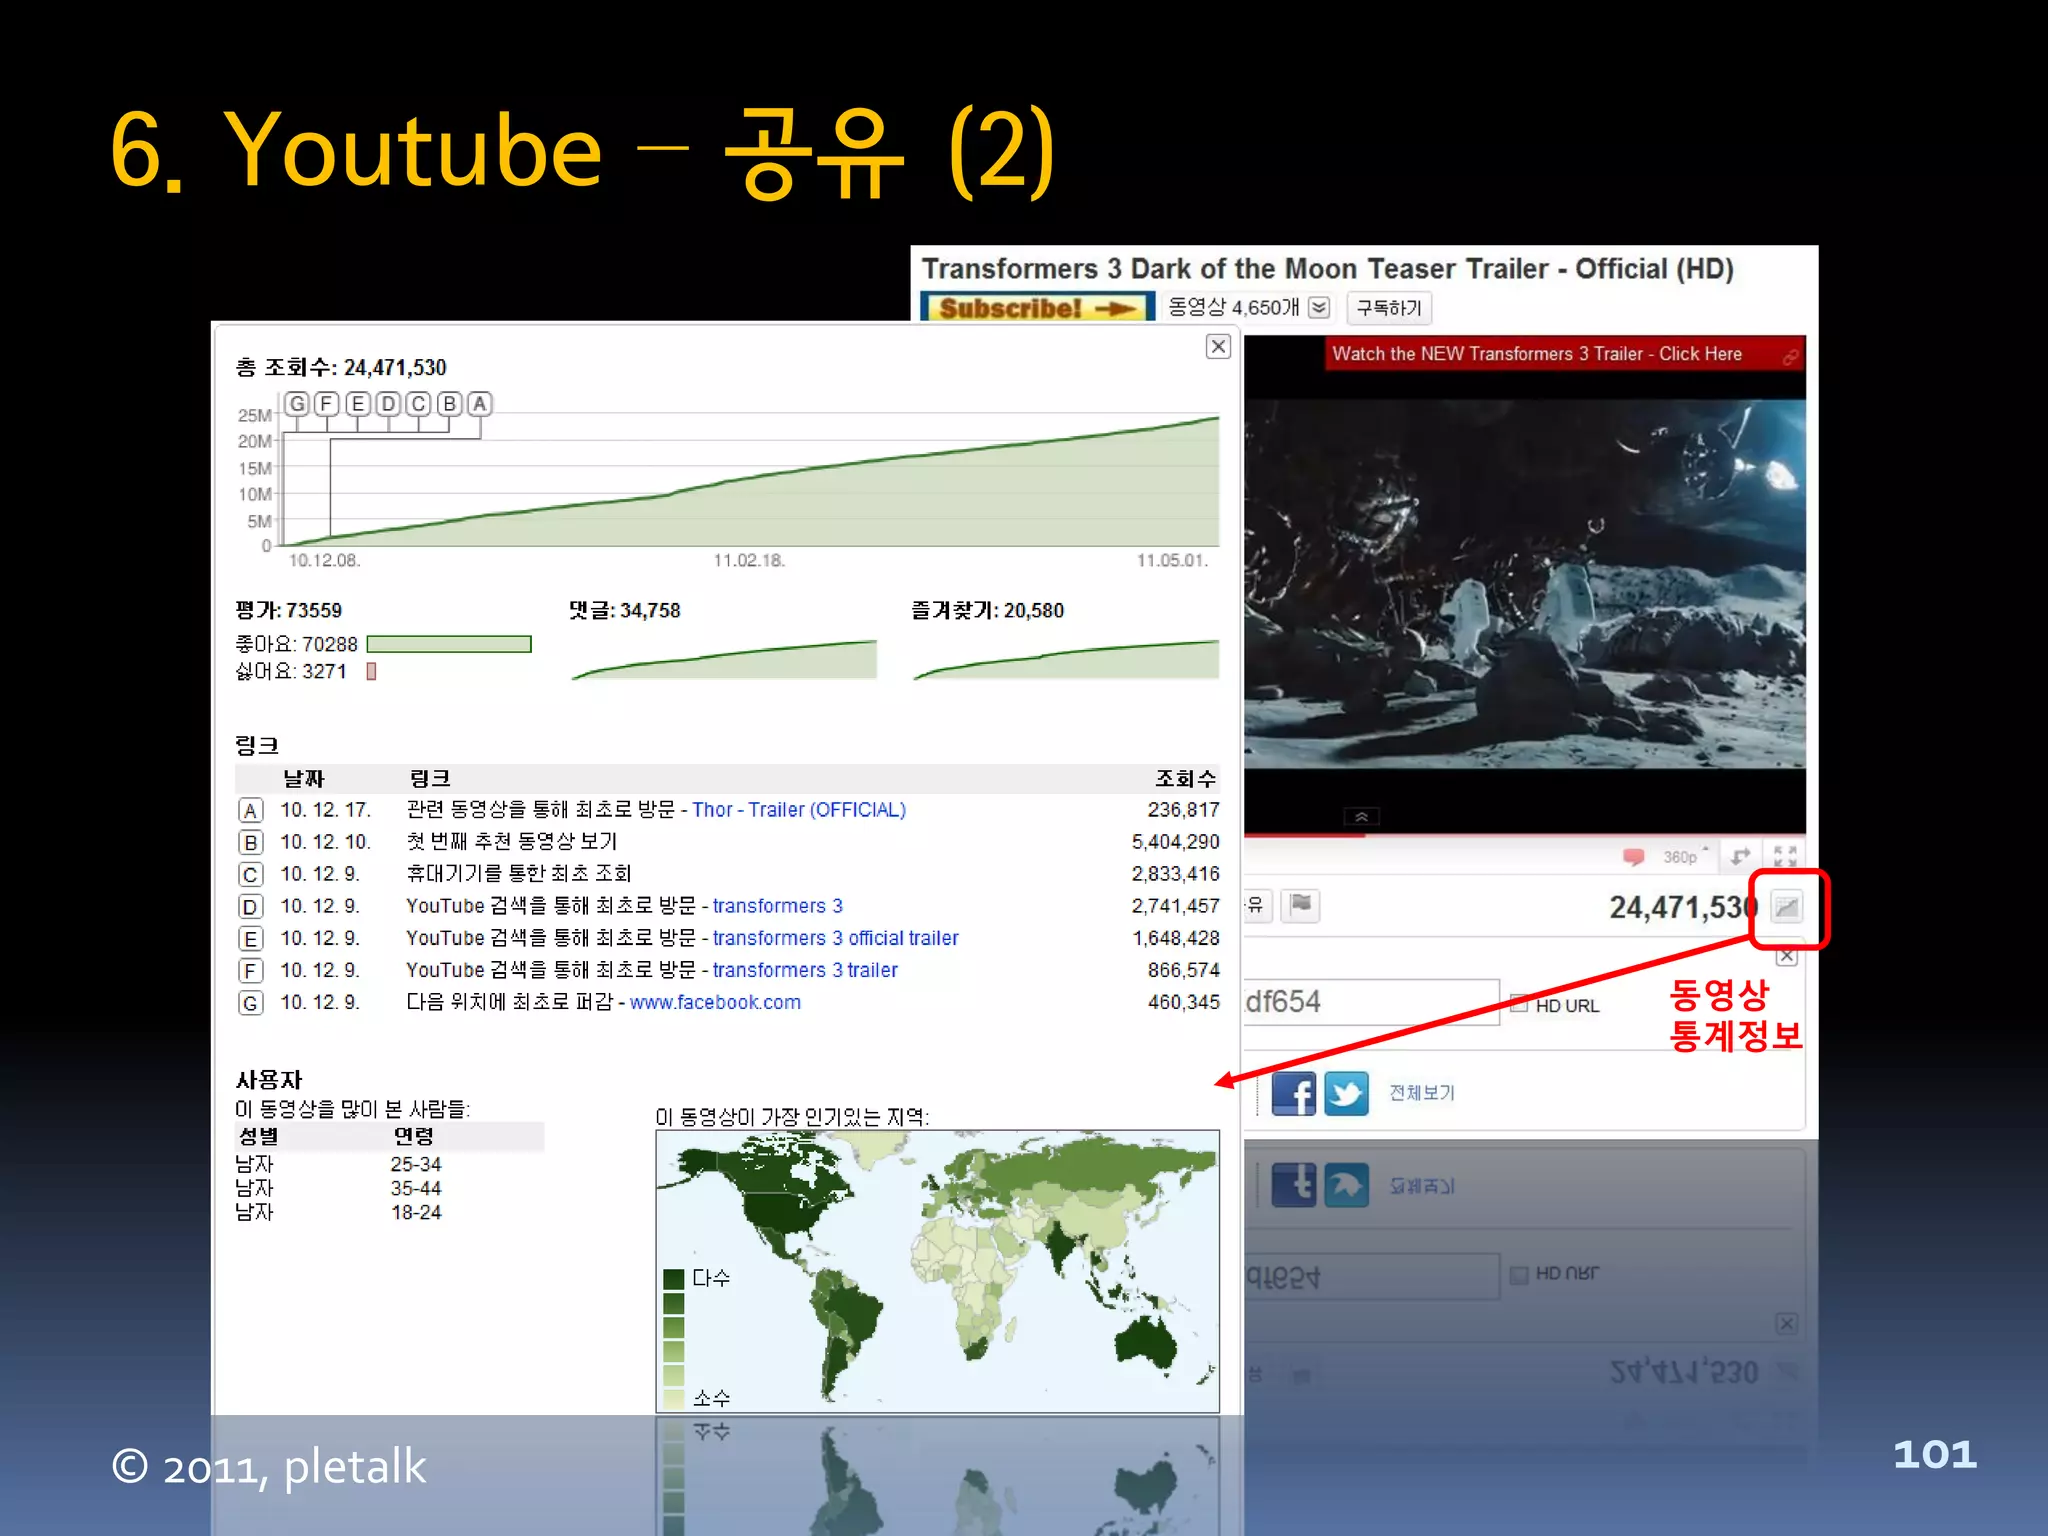
Task: Click row label B in links table
Action: pyautogui.click(x=251, y=843)
